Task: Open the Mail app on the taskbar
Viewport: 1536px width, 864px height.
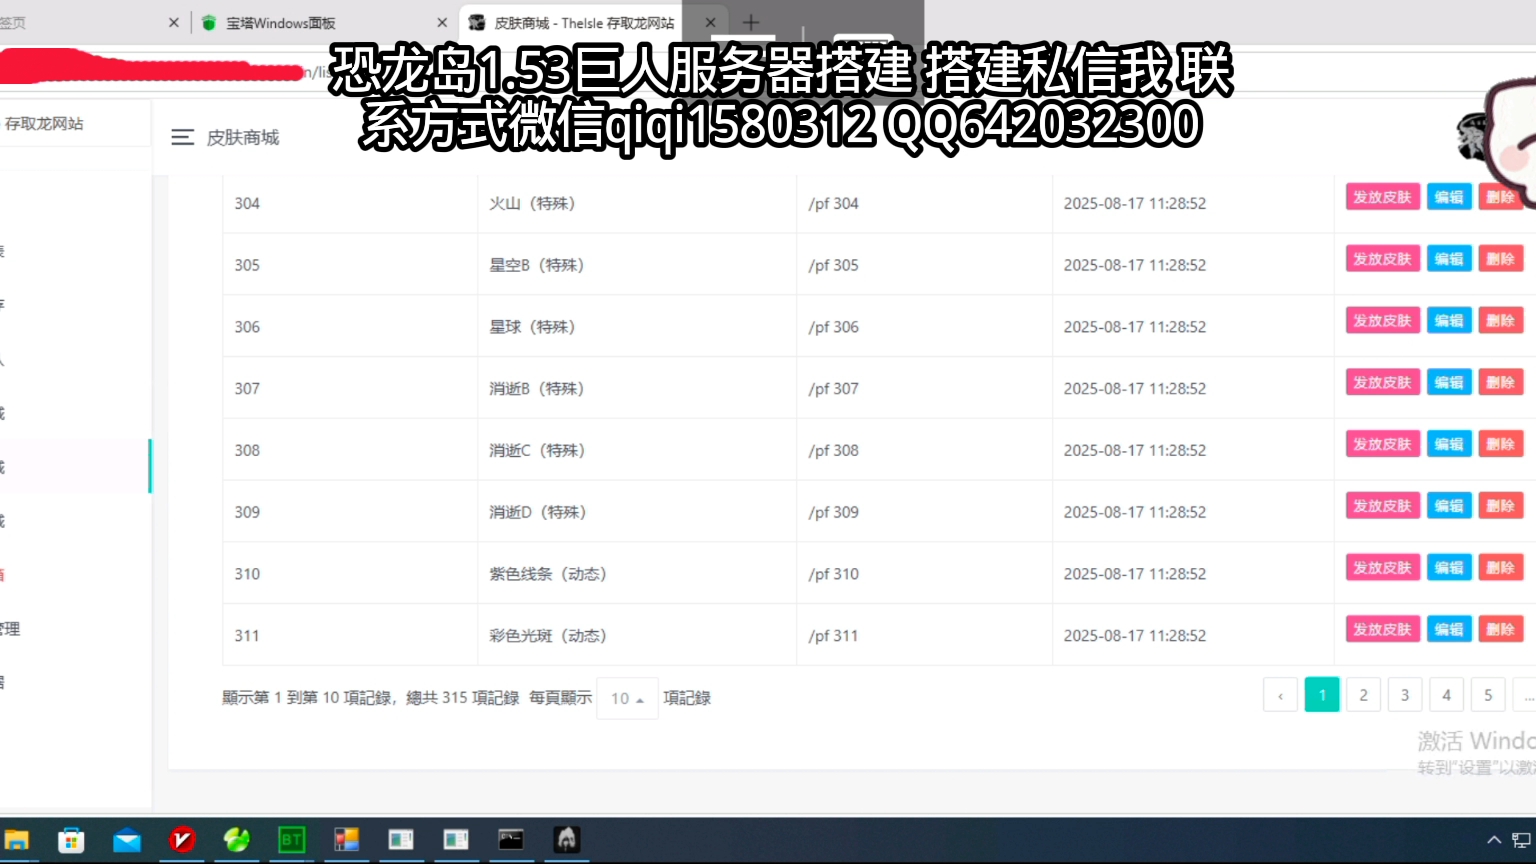Action: [127, 840]
